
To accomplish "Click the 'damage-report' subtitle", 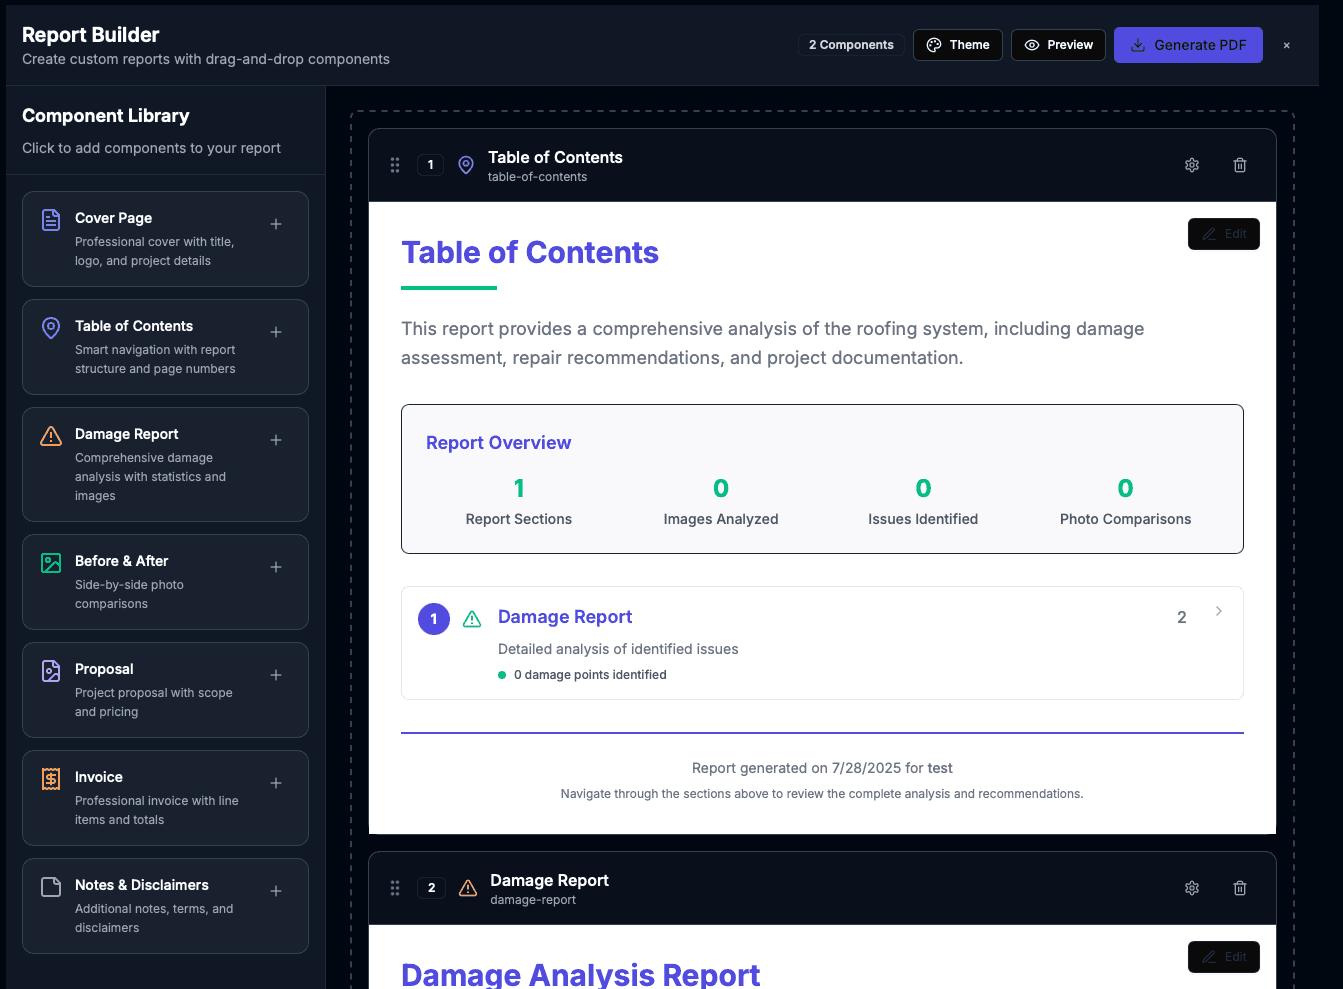I will (533, 900).
